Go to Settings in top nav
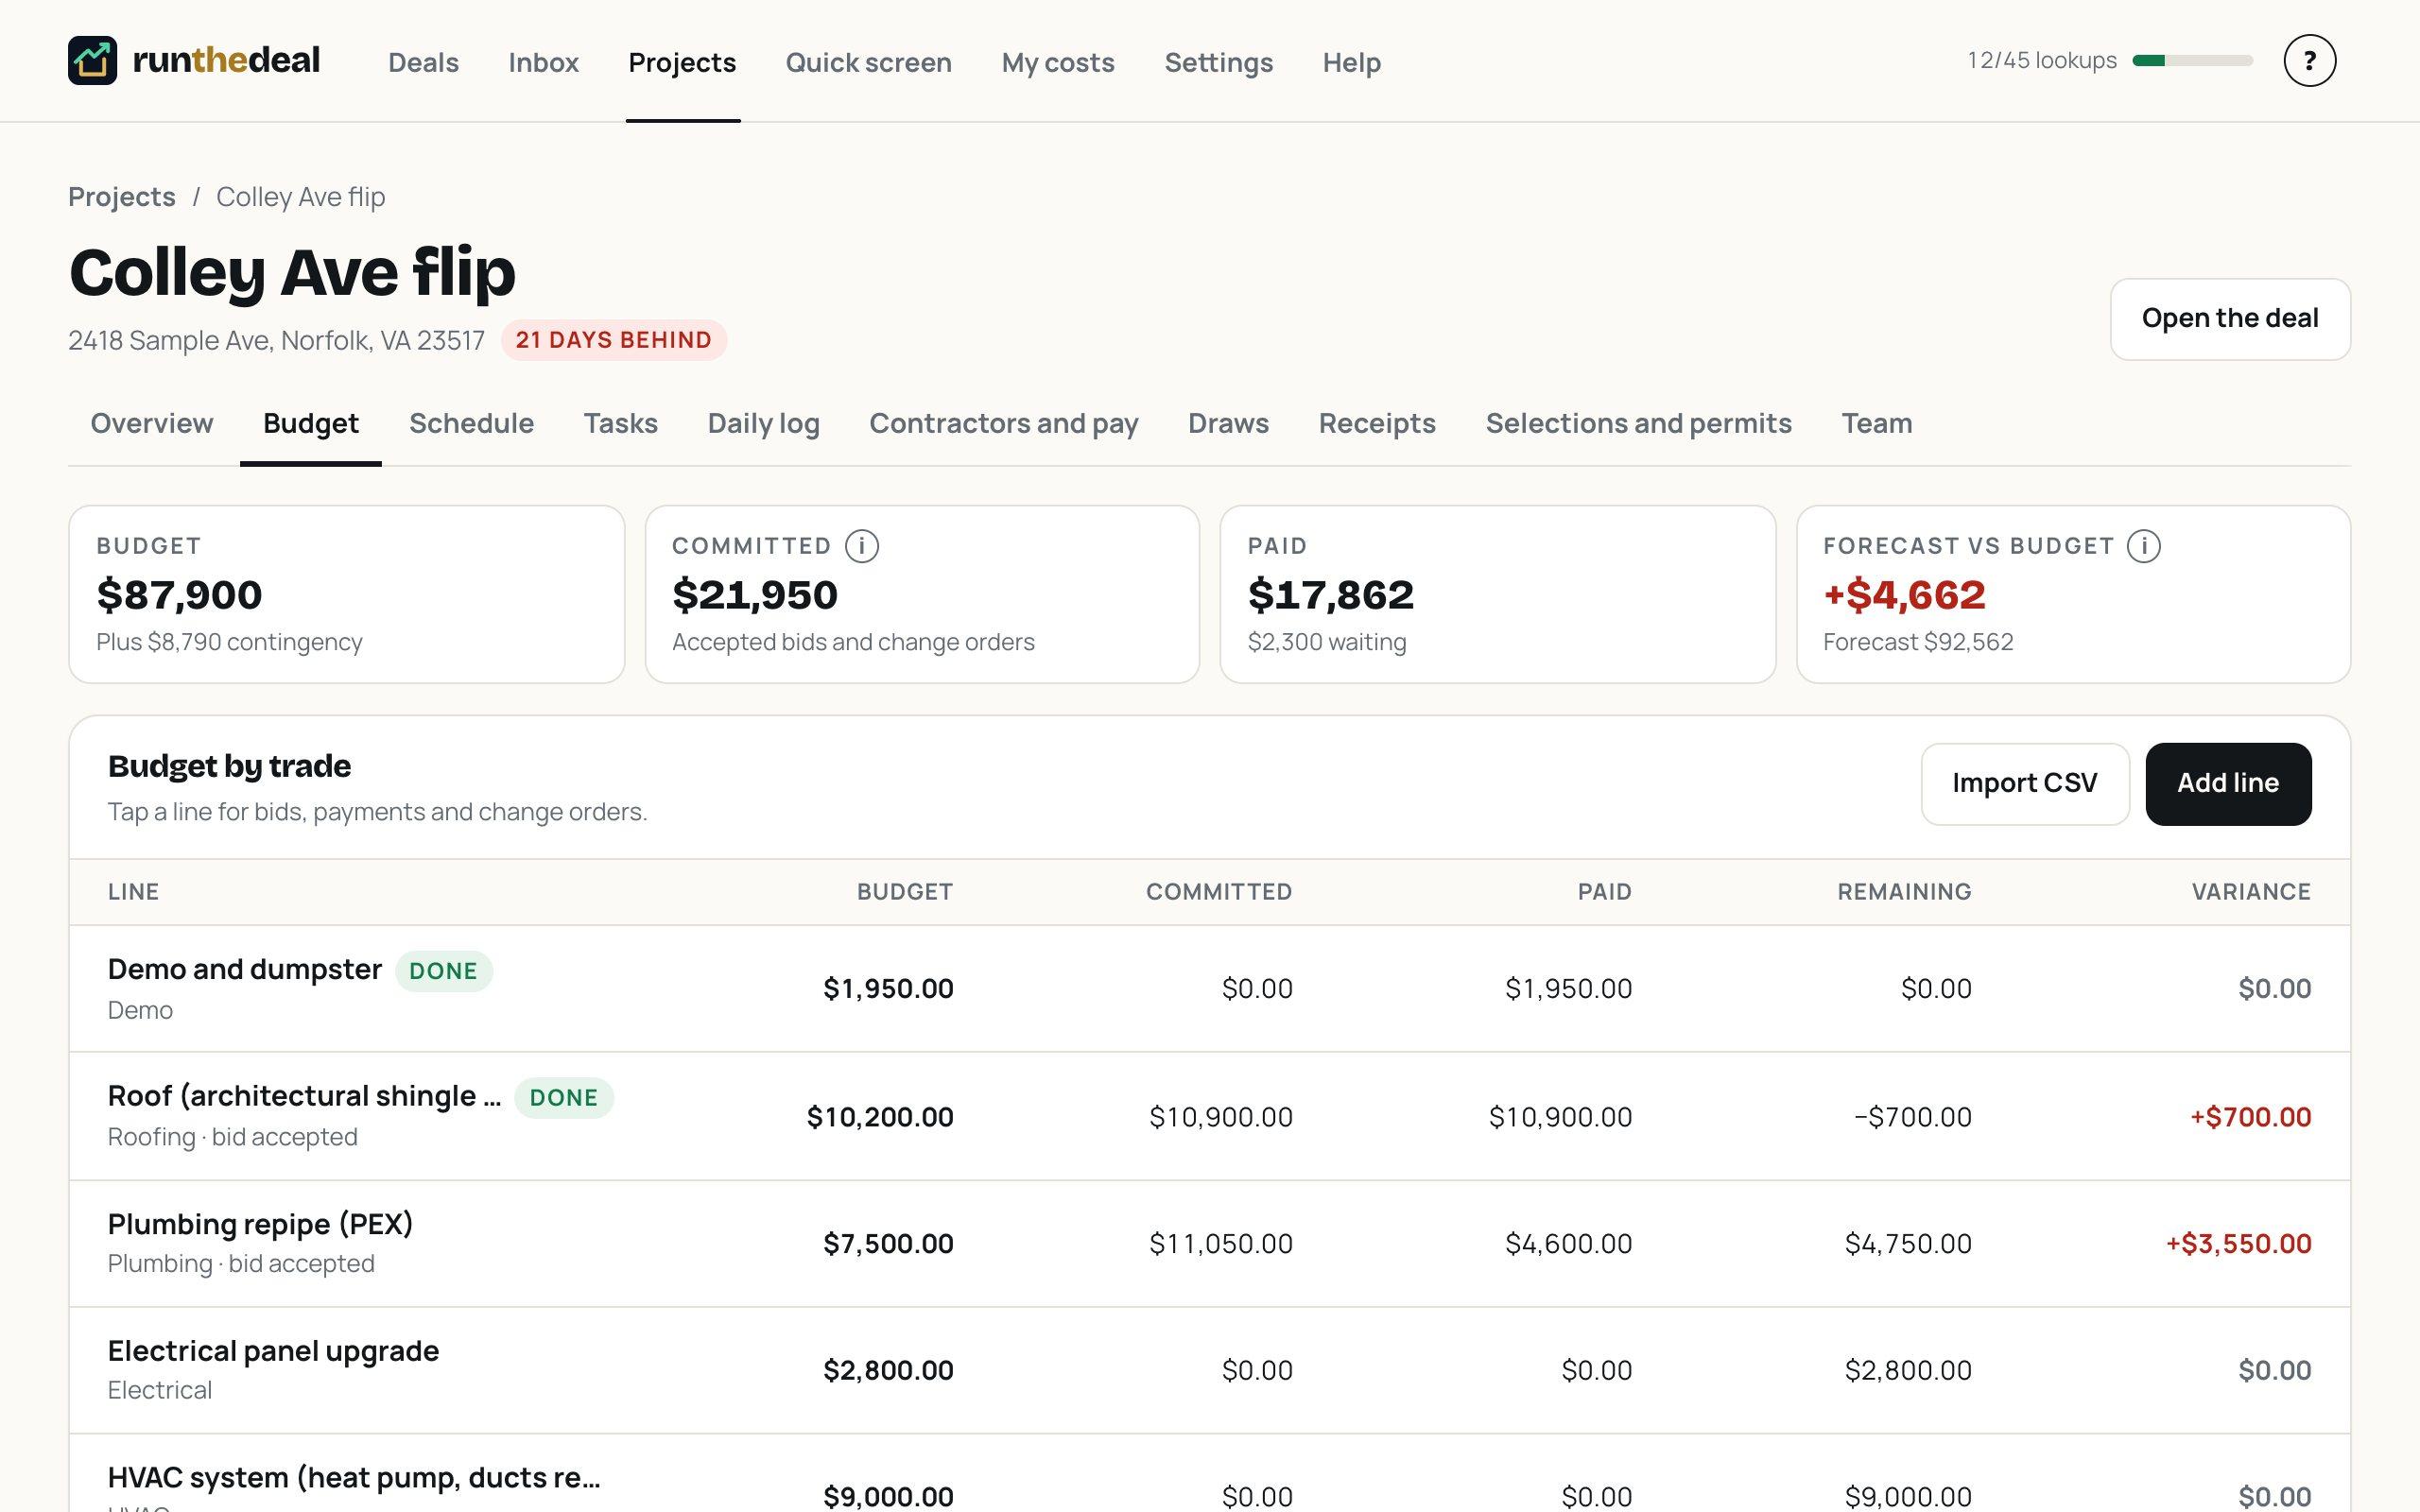The image size is (2420, 1512). [1218, 62]
